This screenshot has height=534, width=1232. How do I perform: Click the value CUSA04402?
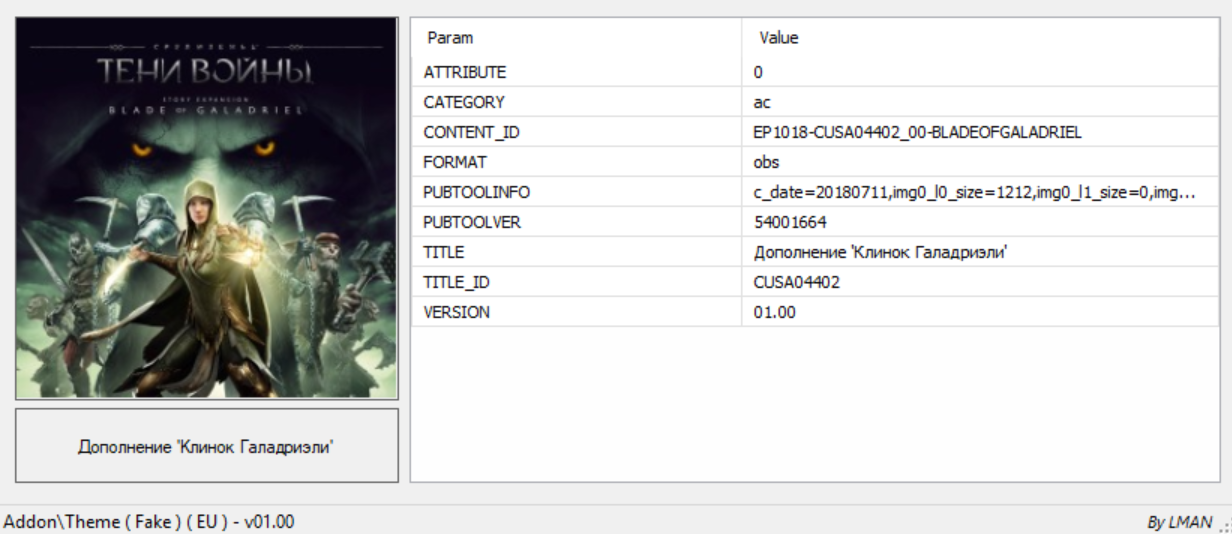click(980, 282)
